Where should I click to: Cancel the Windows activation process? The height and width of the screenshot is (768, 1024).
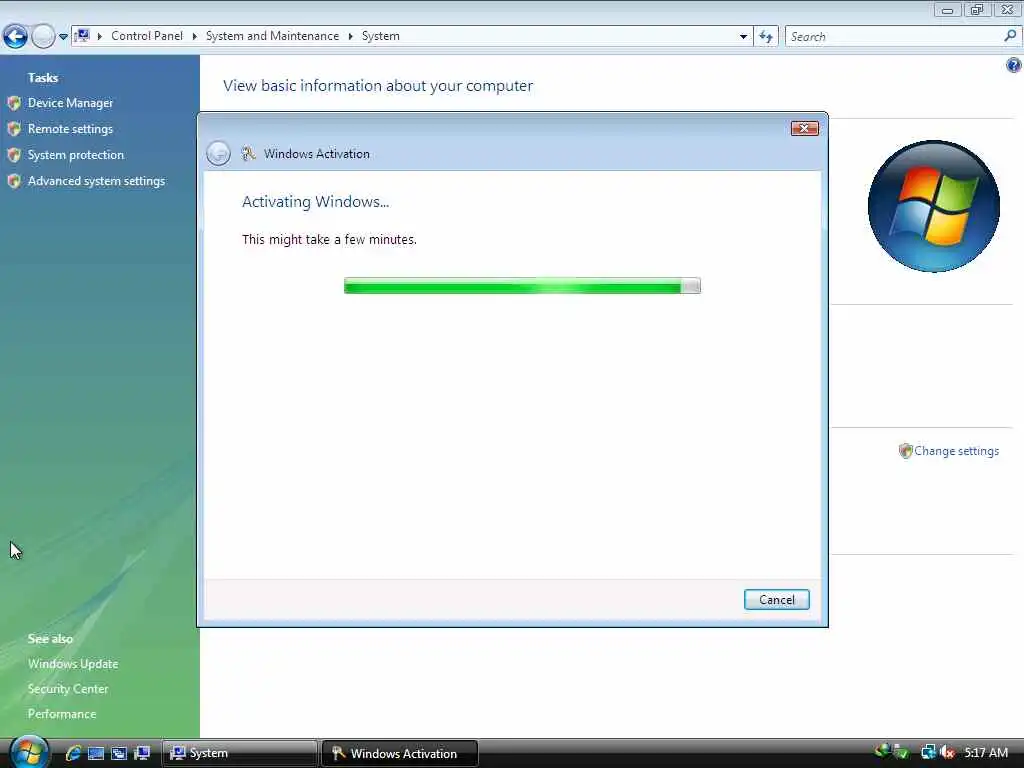point(776,600)
